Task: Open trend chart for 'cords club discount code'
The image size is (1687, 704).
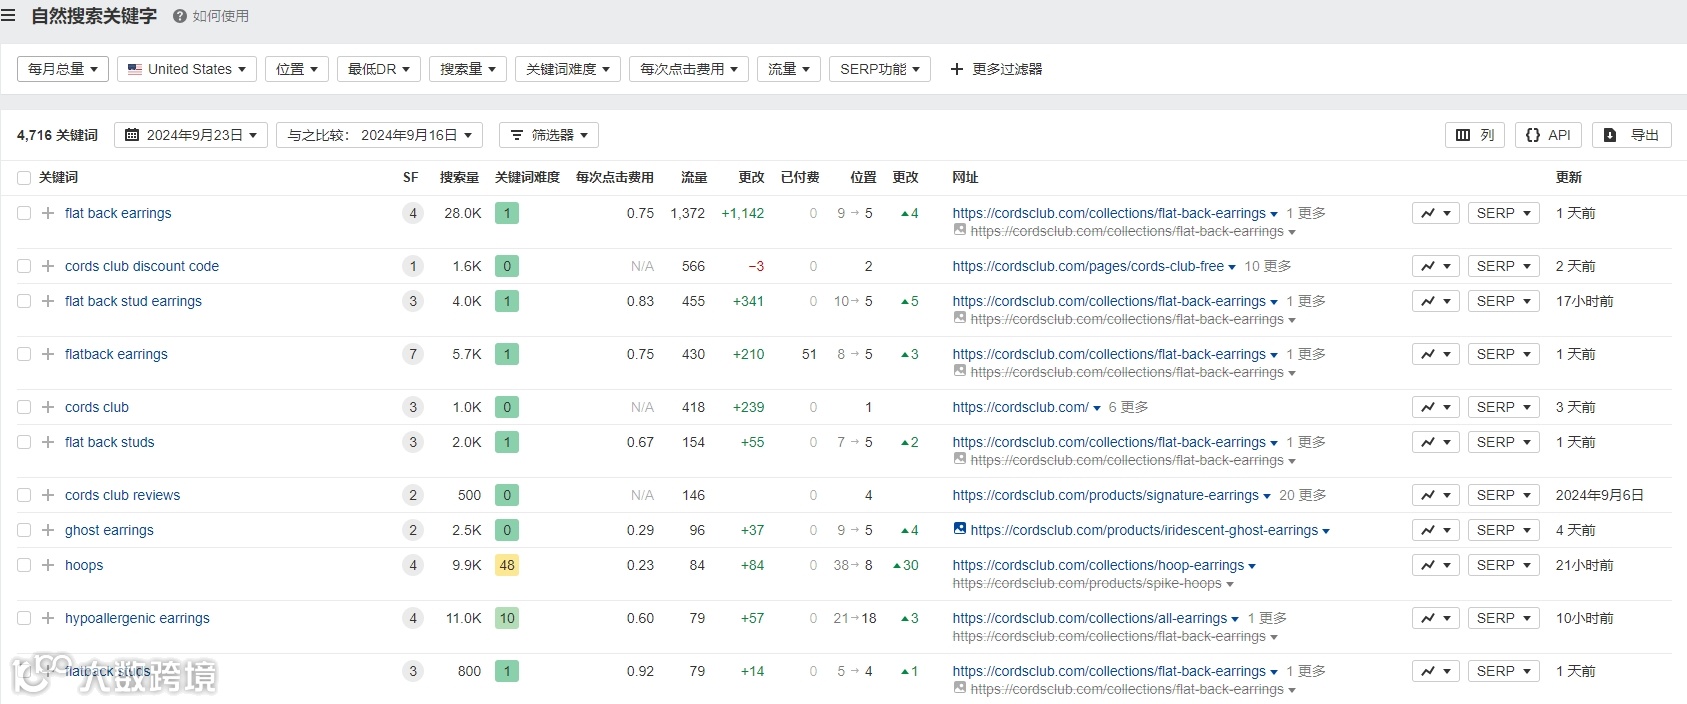Action: click(1436, 266)
